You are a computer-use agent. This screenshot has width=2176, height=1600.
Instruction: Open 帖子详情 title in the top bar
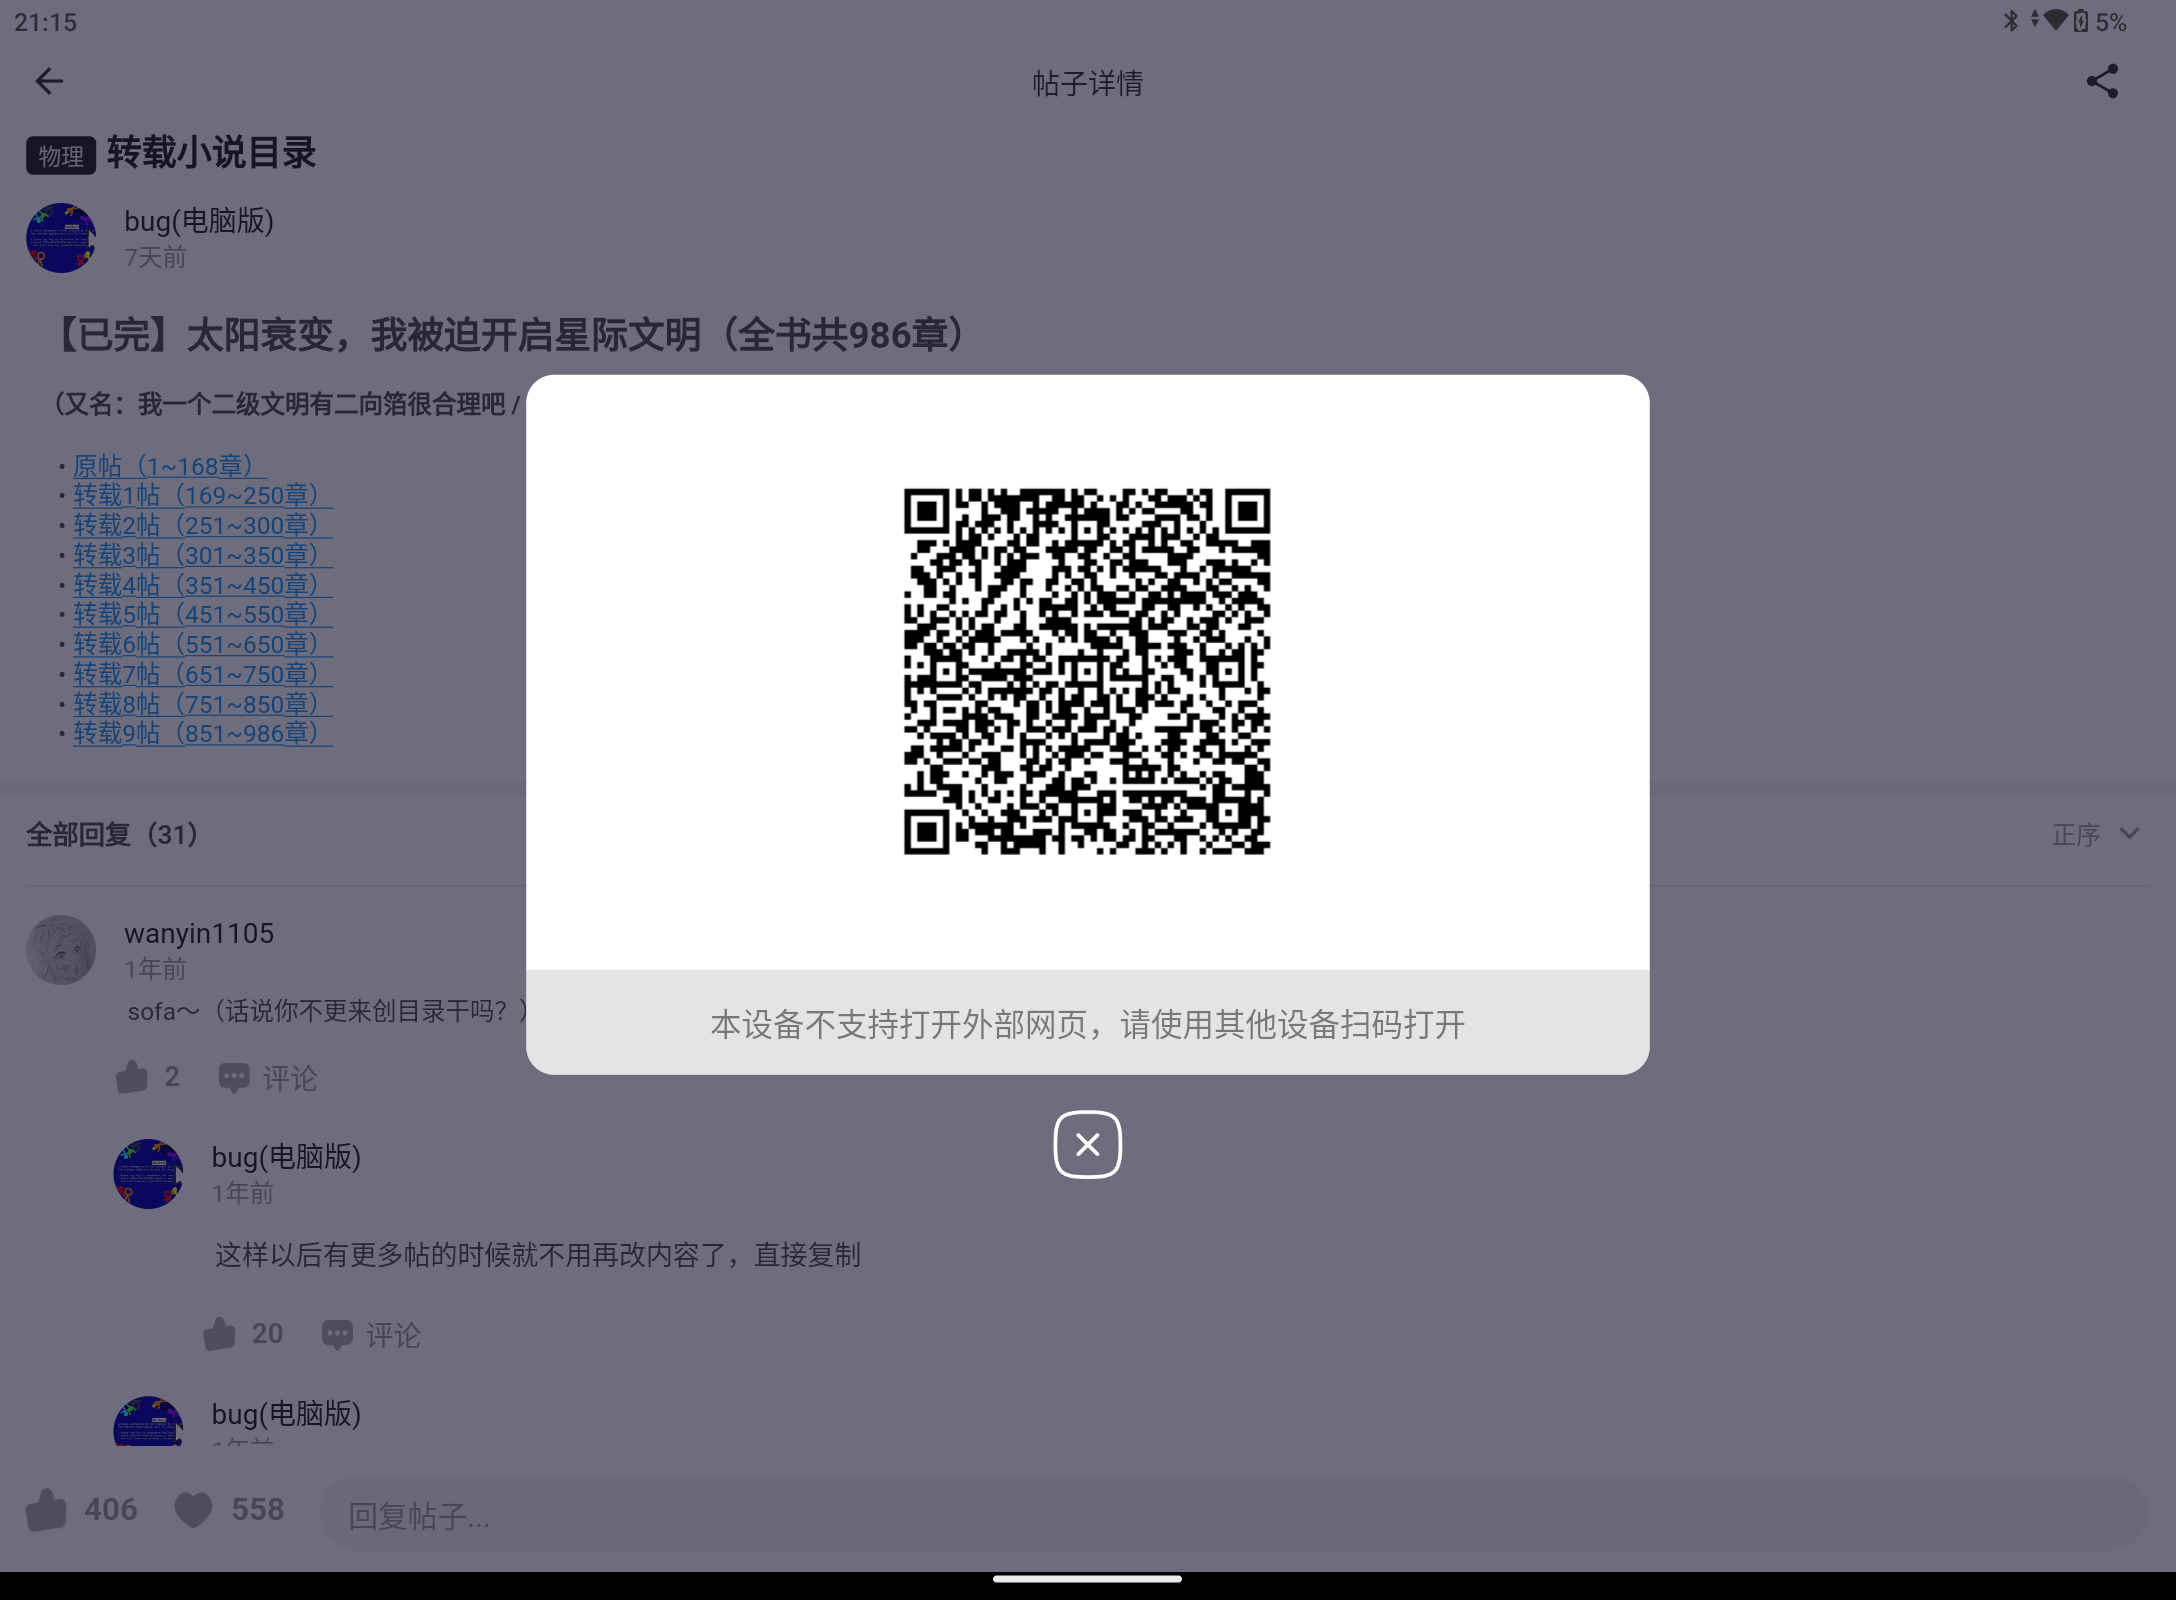[1087, 83]
